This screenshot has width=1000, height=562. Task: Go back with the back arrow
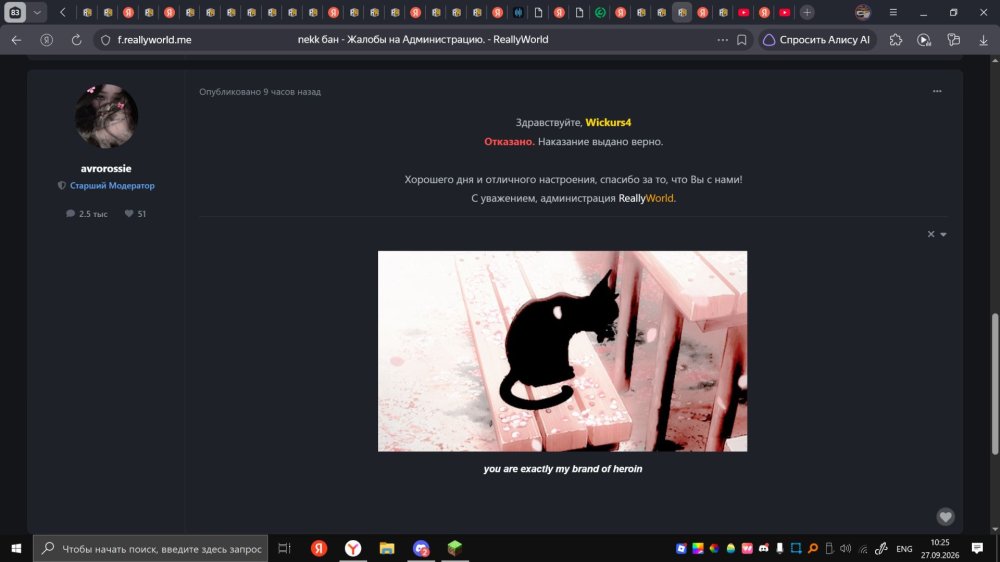17,40
